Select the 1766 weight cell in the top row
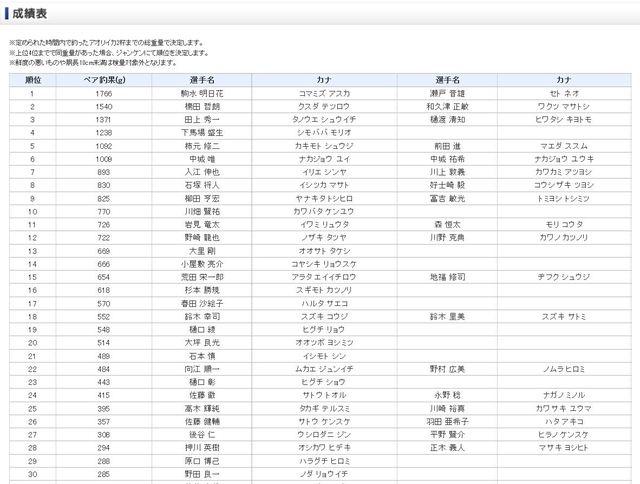This screenshot has height=484, width=640. pos(104,92)
